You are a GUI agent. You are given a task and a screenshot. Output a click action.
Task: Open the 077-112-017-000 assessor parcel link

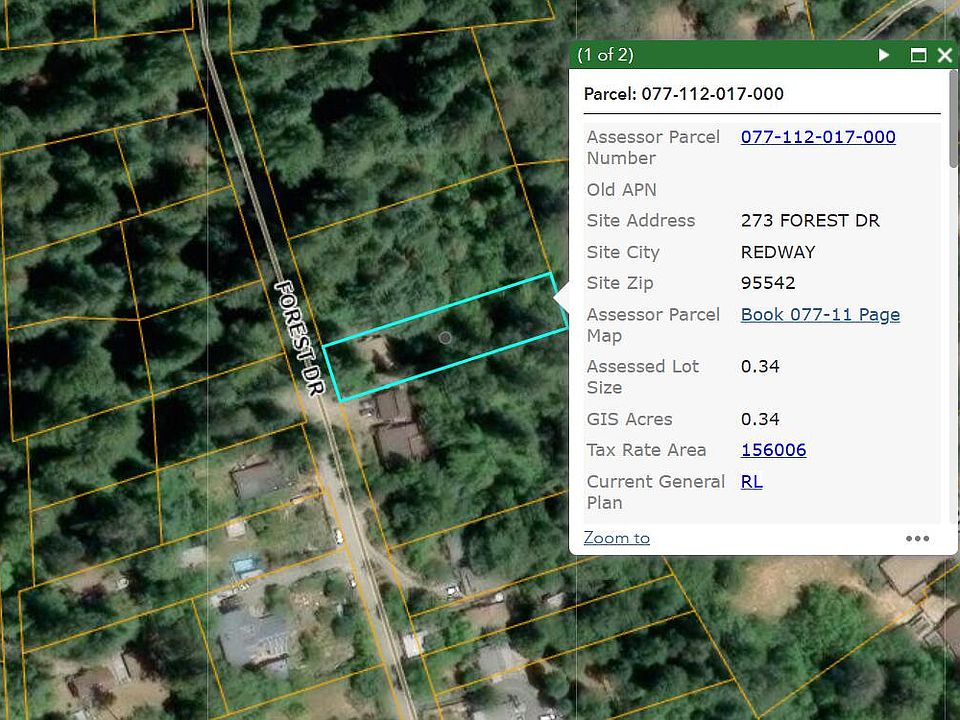[818, 137]
